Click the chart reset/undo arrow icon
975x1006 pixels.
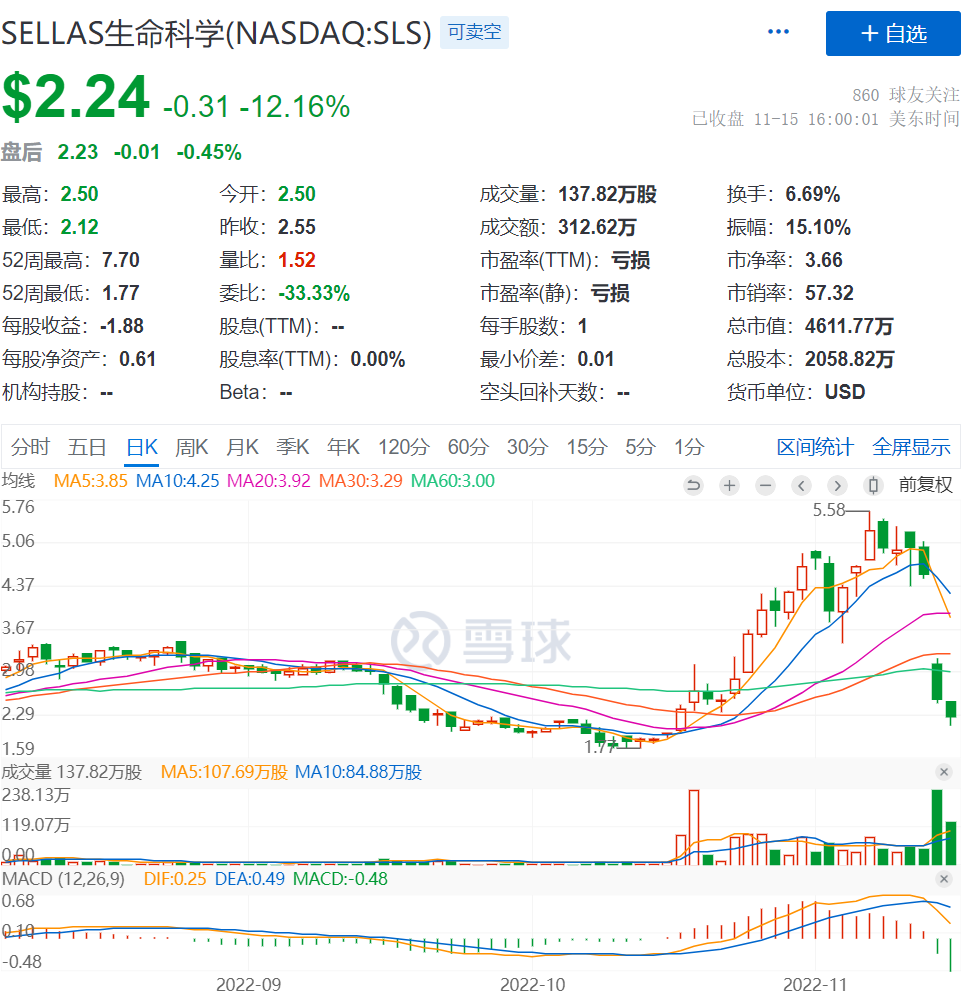(x=693, y=486)
